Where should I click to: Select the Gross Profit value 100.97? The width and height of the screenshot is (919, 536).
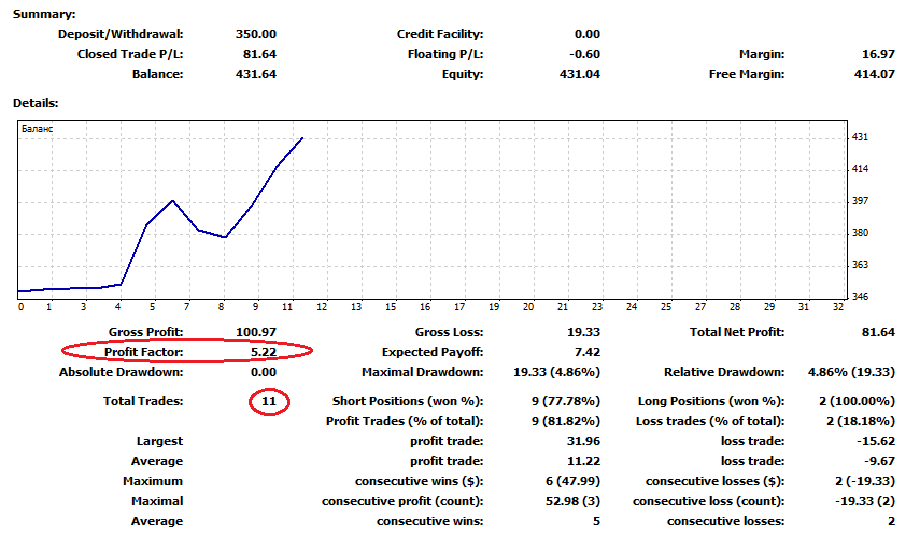(256, 332)
